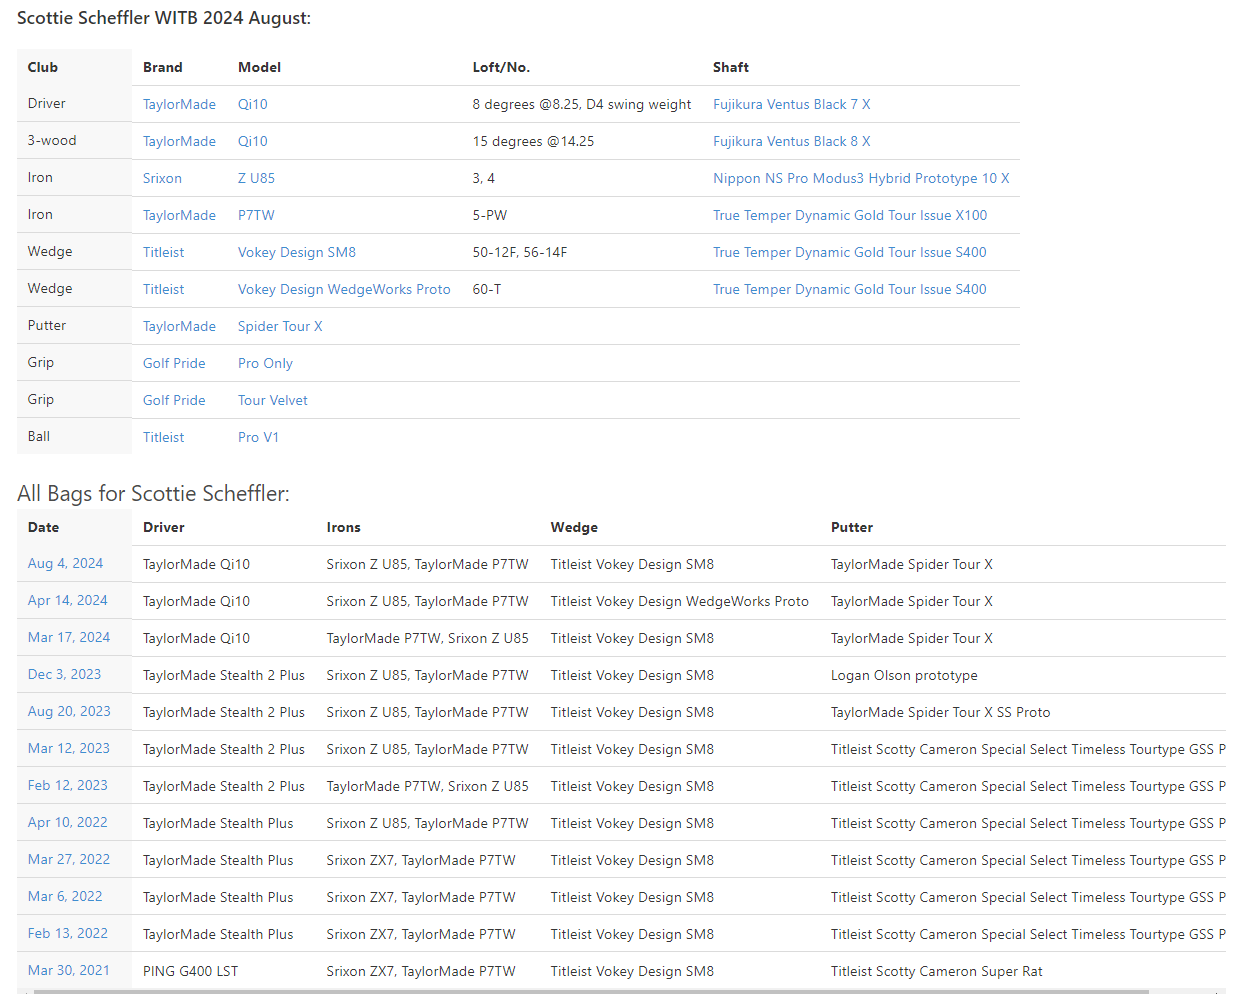Open Vokey Design WedgeWorks Proto model link
The image size is (1254, 994).
tap(344, 289)
